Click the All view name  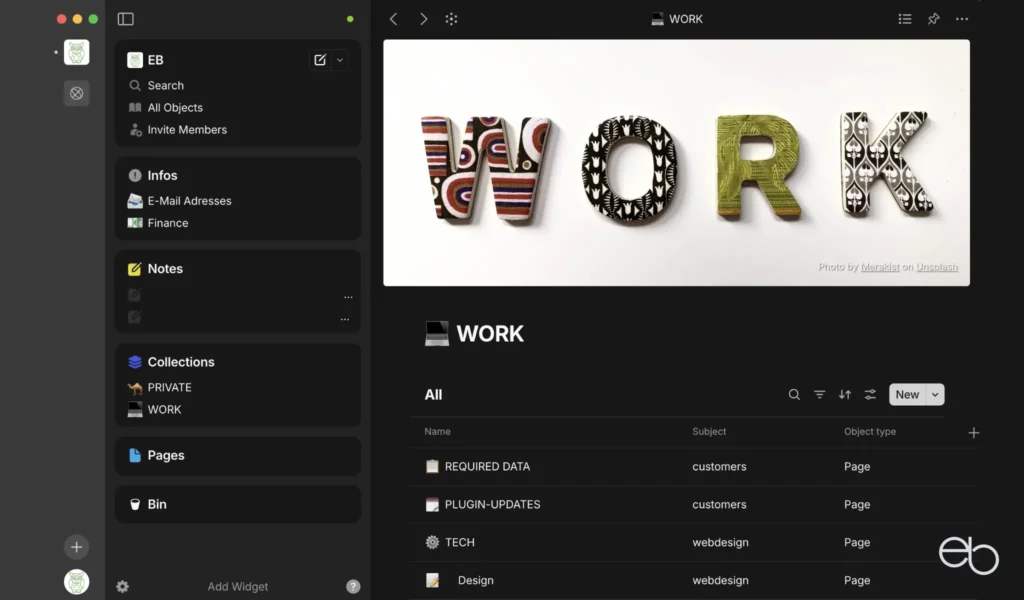coord(433,395)
